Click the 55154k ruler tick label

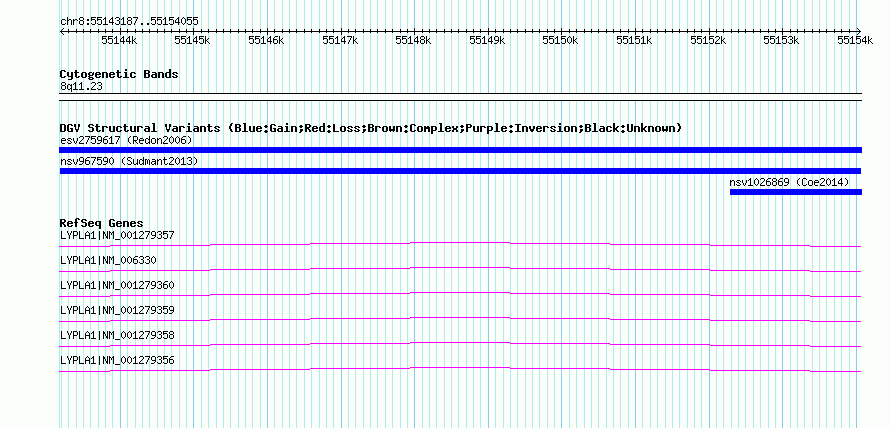click(x=855, y=40)
